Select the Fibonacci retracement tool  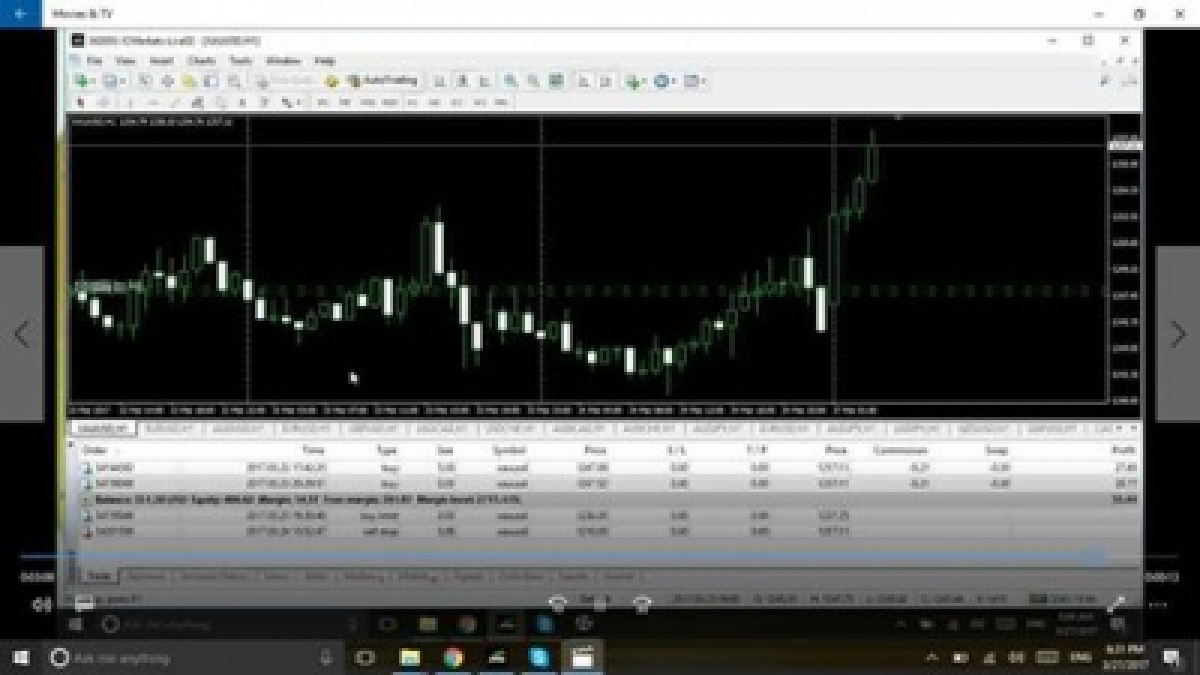click(x=221, y=102)
